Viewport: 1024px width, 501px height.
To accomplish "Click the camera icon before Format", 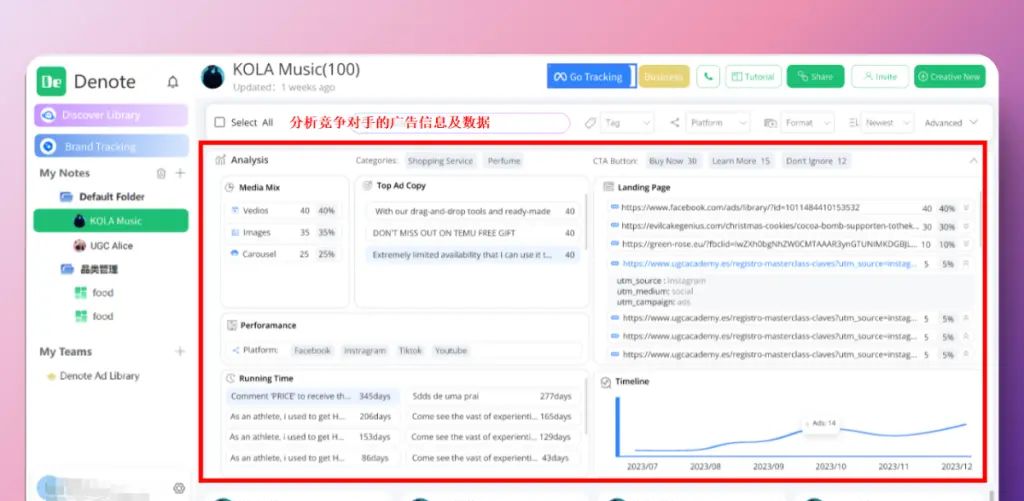I will click(771, 123).
